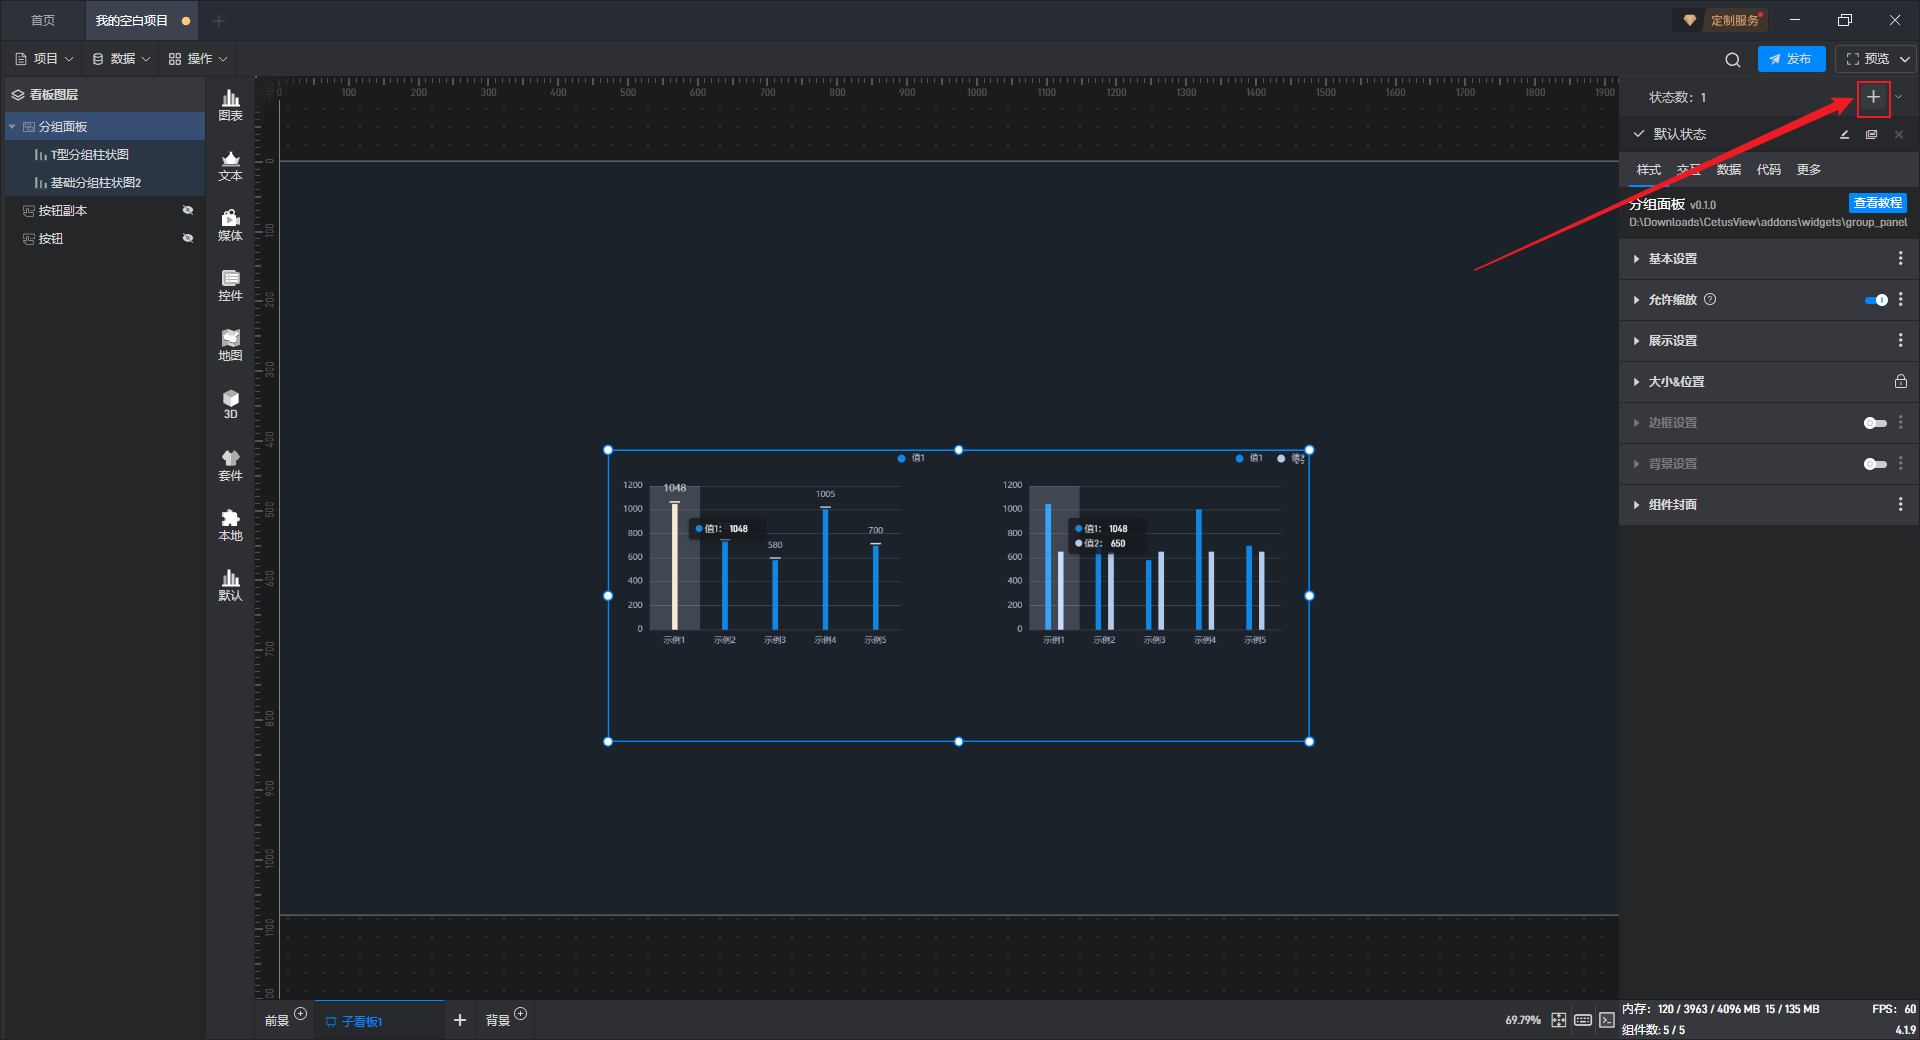Image resolution: width=1920 pixels, height=1040 pixels.
Task: Select the 文本 text component icon
Action: coord(230,165)
